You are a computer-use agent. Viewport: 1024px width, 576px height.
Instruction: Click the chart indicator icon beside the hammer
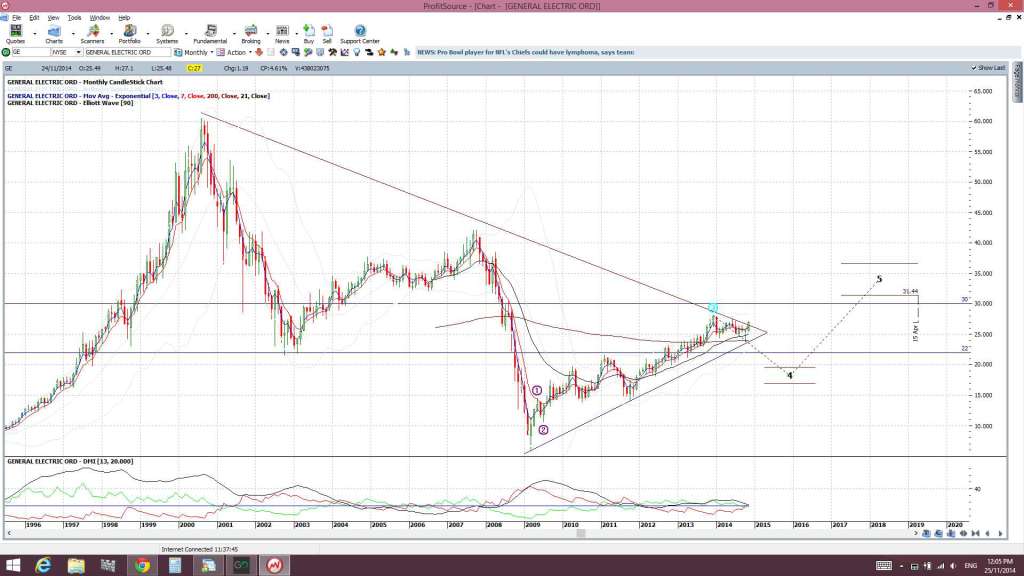click(345, 52)
